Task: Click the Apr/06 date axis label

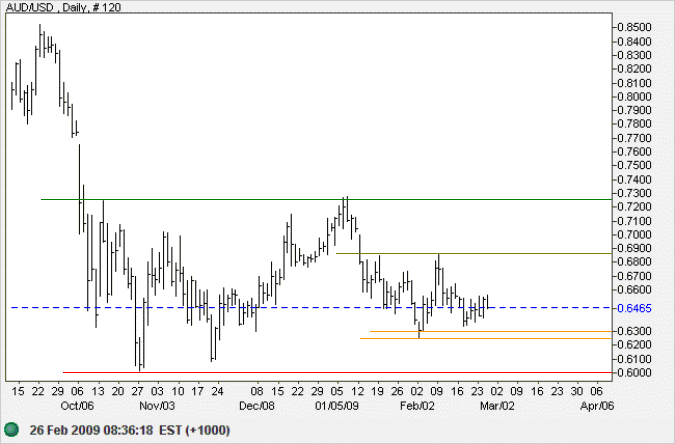Action: [x=597, y=406]
